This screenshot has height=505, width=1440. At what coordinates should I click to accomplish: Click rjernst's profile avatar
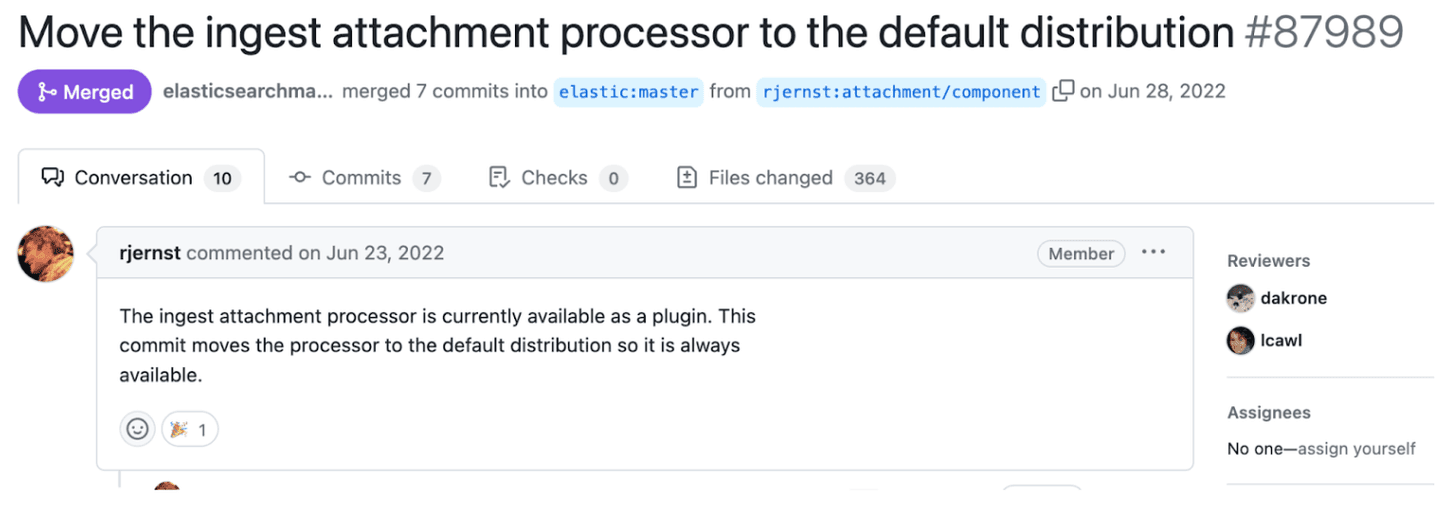pos(46,254)
